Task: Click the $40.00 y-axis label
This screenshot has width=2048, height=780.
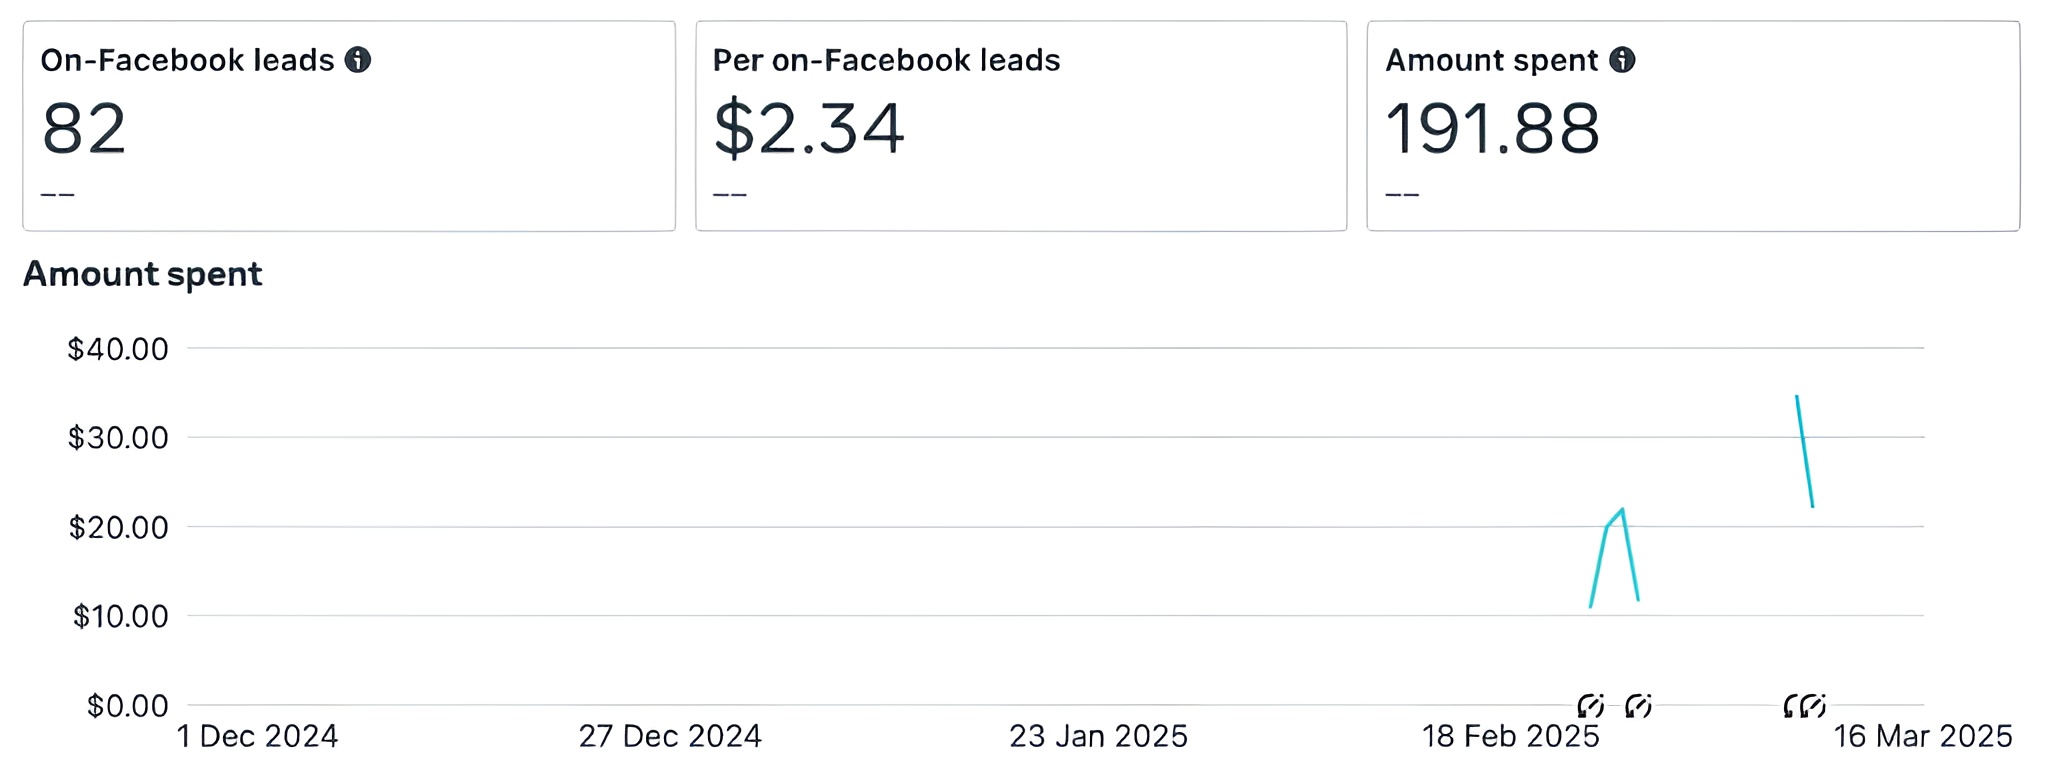Action: (118, 349)
